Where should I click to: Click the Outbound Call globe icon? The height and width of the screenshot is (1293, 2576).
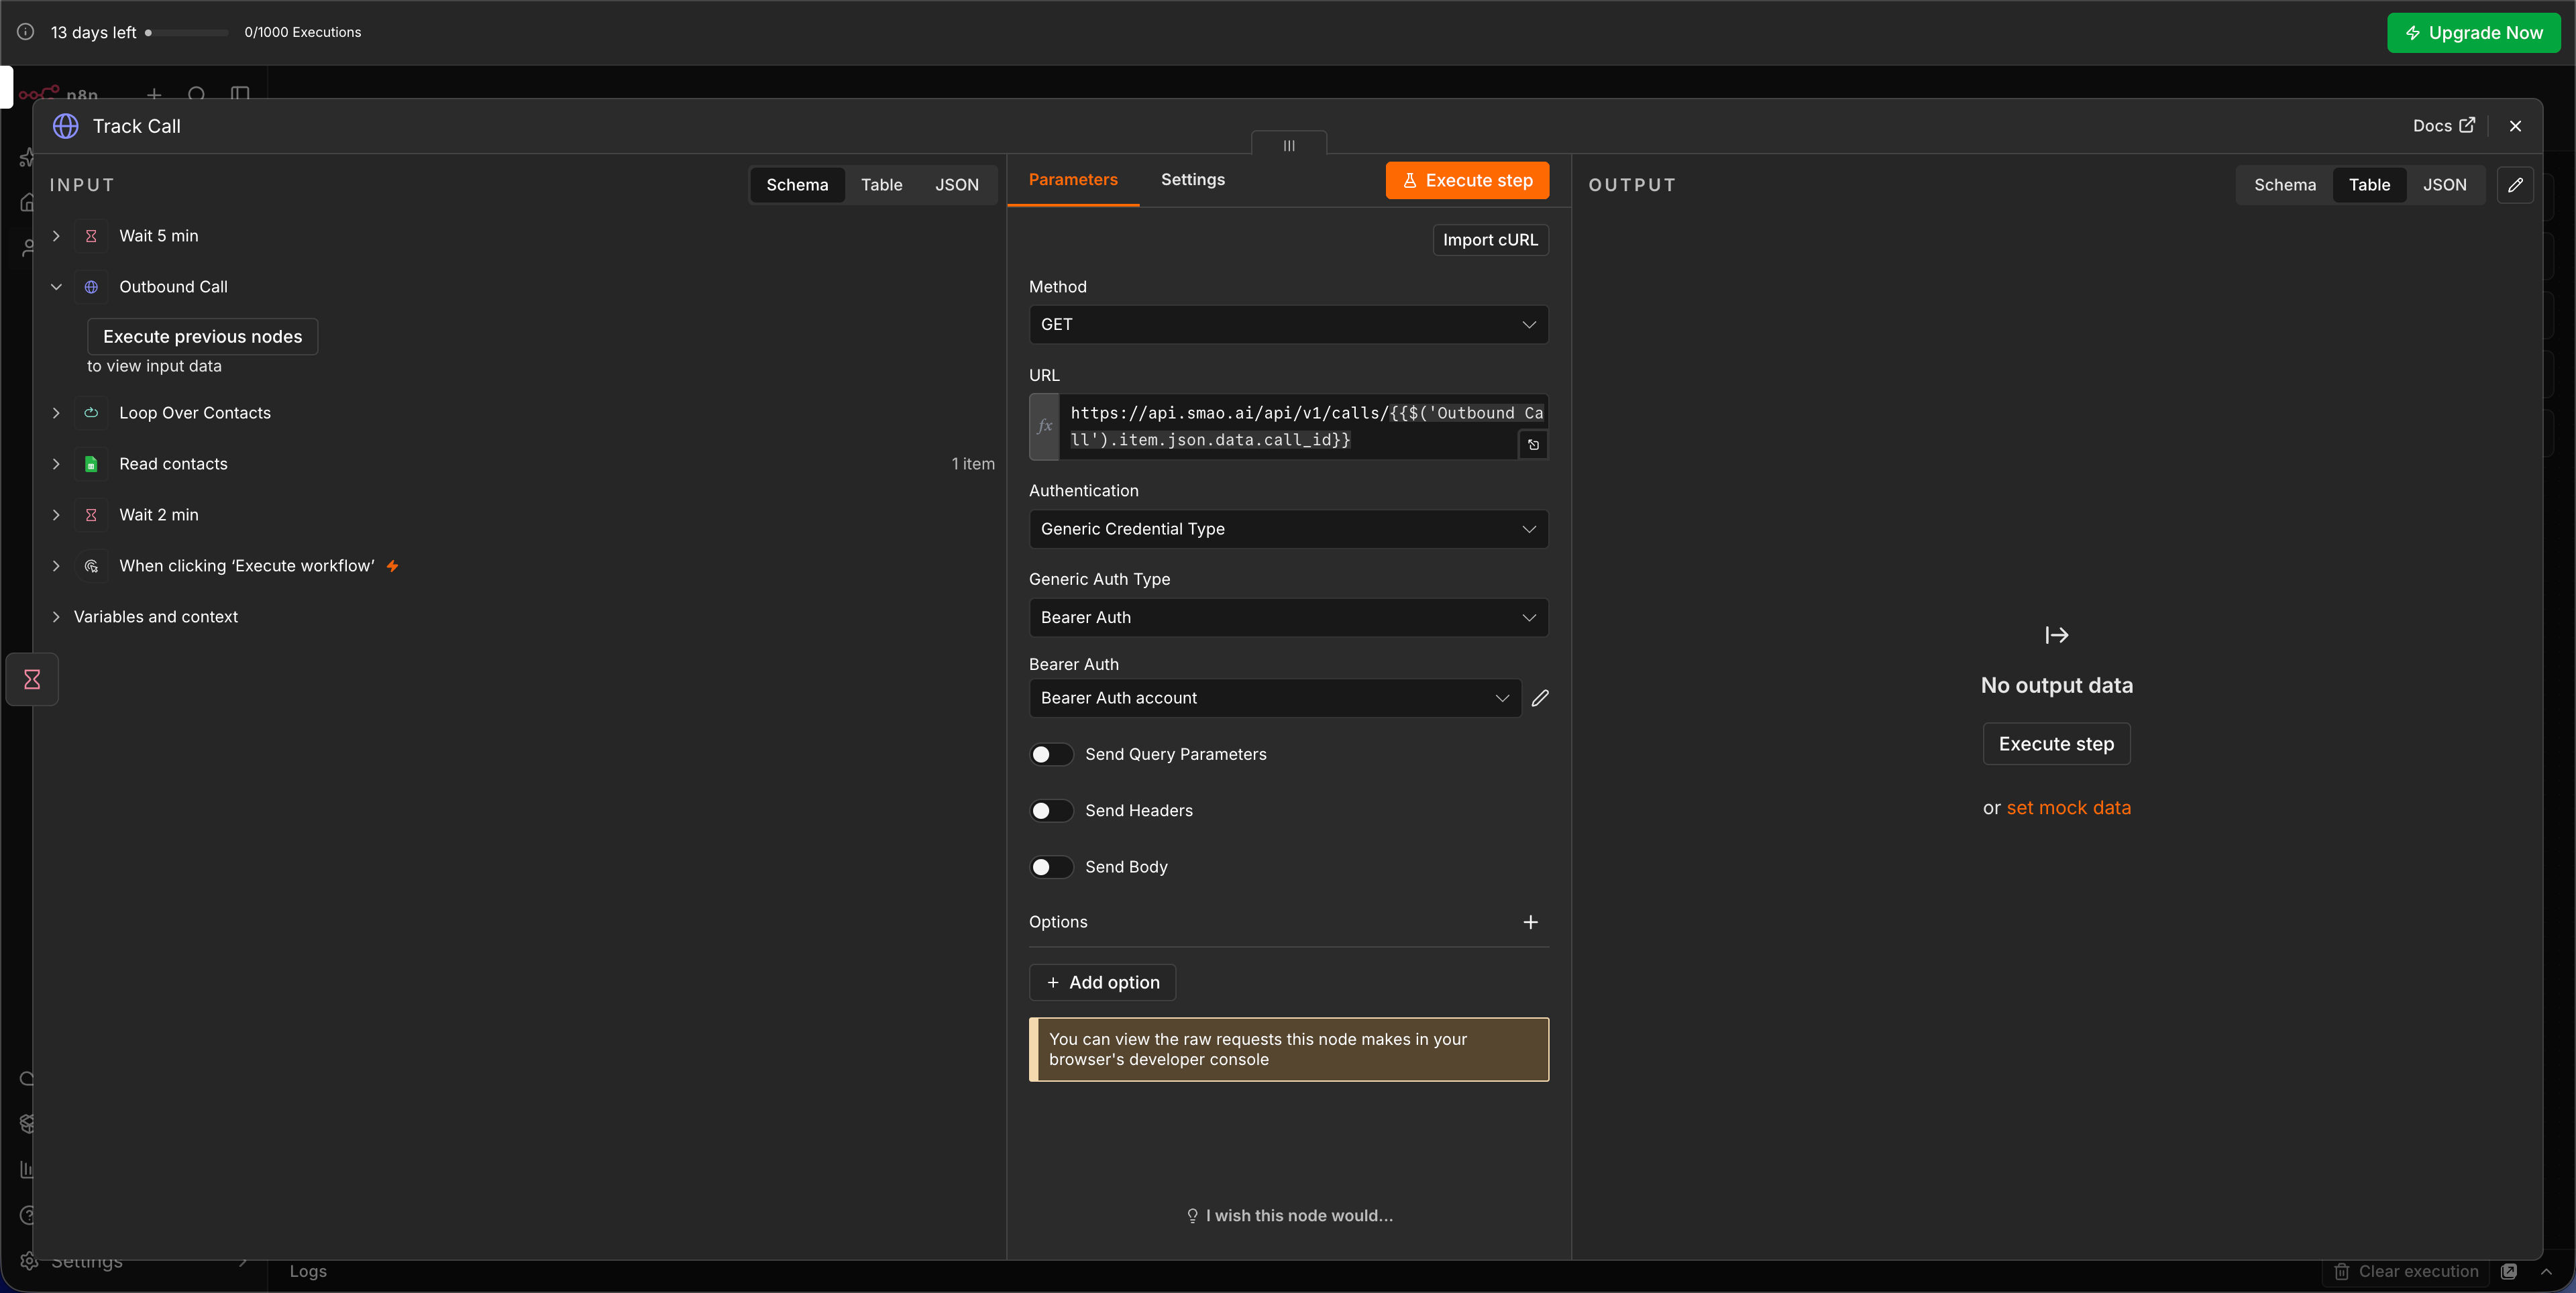pos(91,287)
